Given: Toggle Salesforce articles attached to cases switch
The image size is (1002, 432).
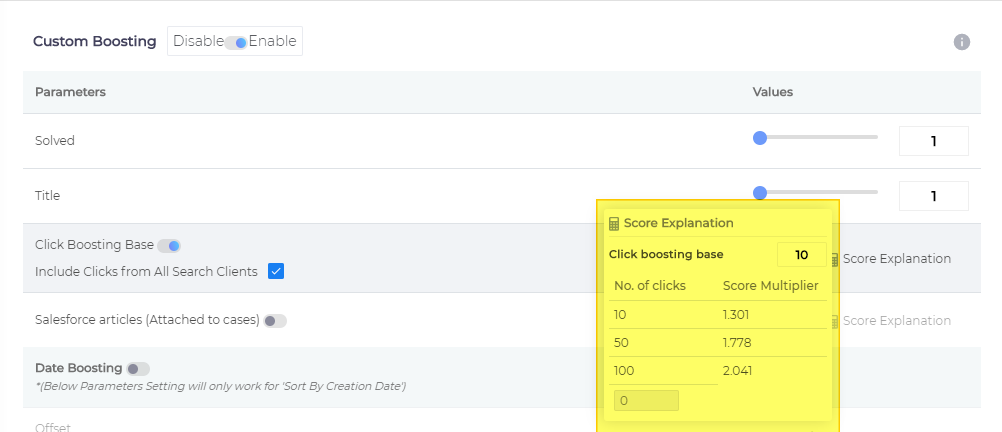Looking at the screenshot, I should [x=275, y=321].
